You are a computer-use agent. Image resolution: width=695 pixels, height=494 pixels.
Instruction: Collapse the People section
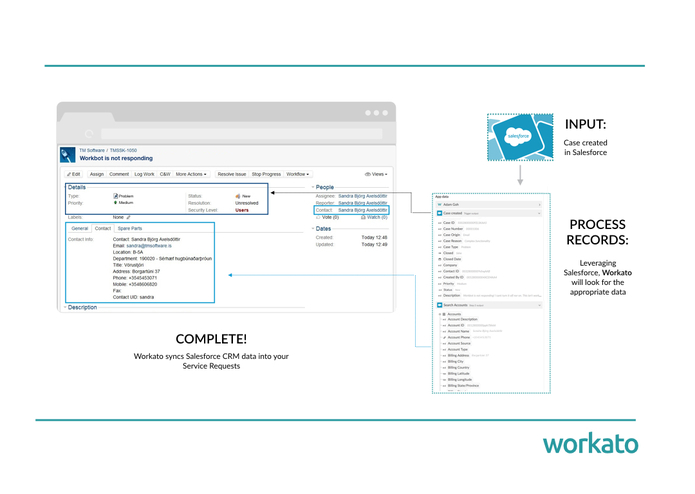click(x=313, y=187)
